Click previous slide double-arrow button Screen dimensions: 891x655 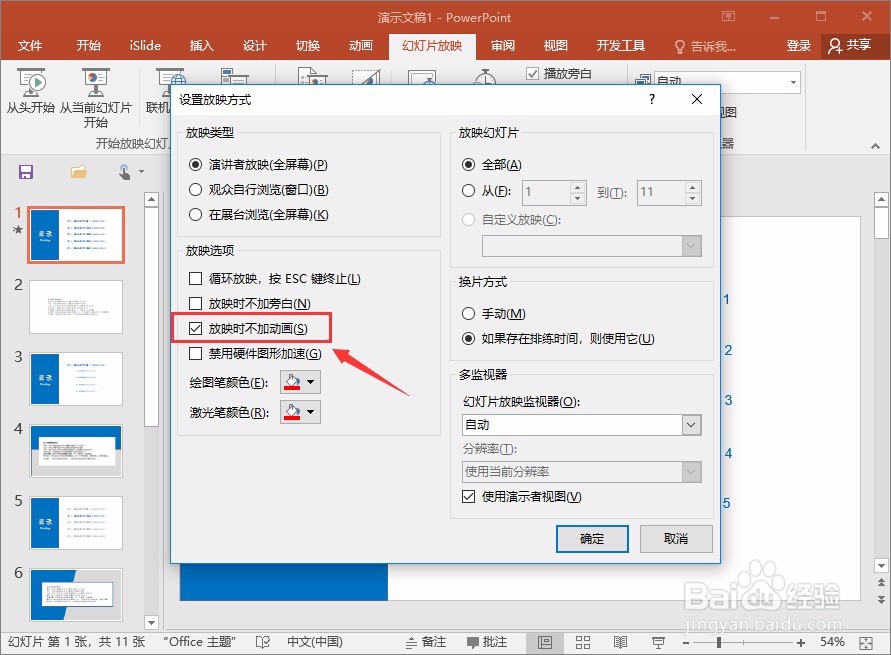(881, 582)
